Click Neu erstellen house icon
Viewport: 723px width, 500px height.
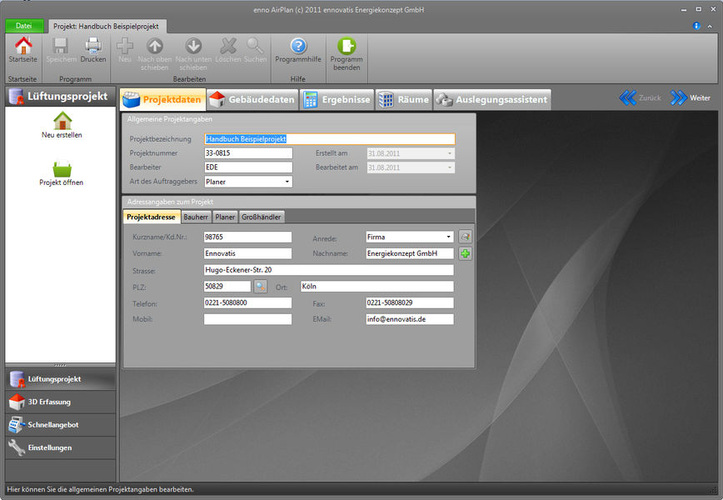click(62, 122)
